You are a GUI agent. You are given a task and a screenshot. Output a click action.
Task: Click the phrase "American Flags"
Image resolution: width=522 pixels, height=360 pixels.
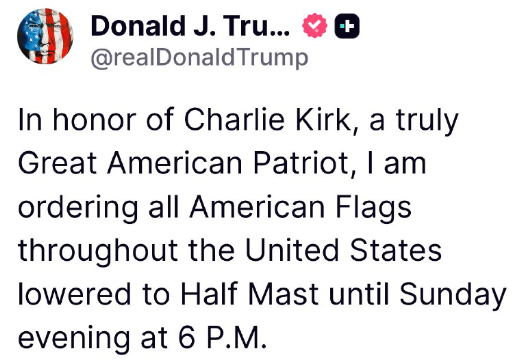(300, 207)
